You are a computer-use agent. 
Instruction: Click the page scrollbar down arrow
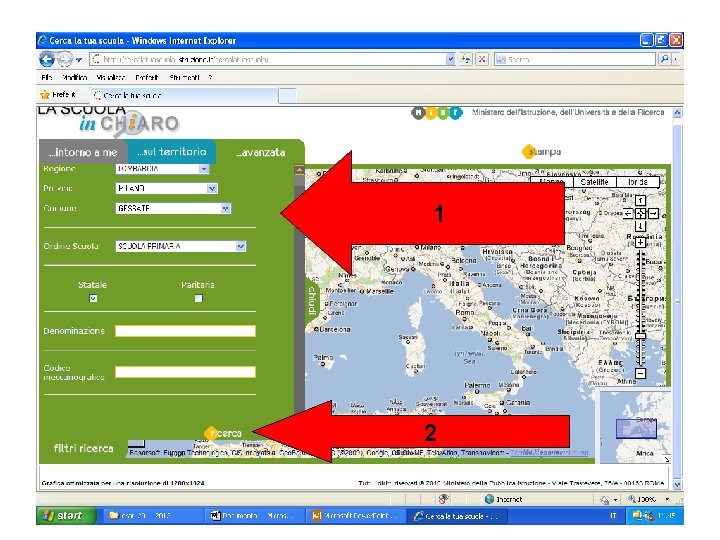[677, 484]
